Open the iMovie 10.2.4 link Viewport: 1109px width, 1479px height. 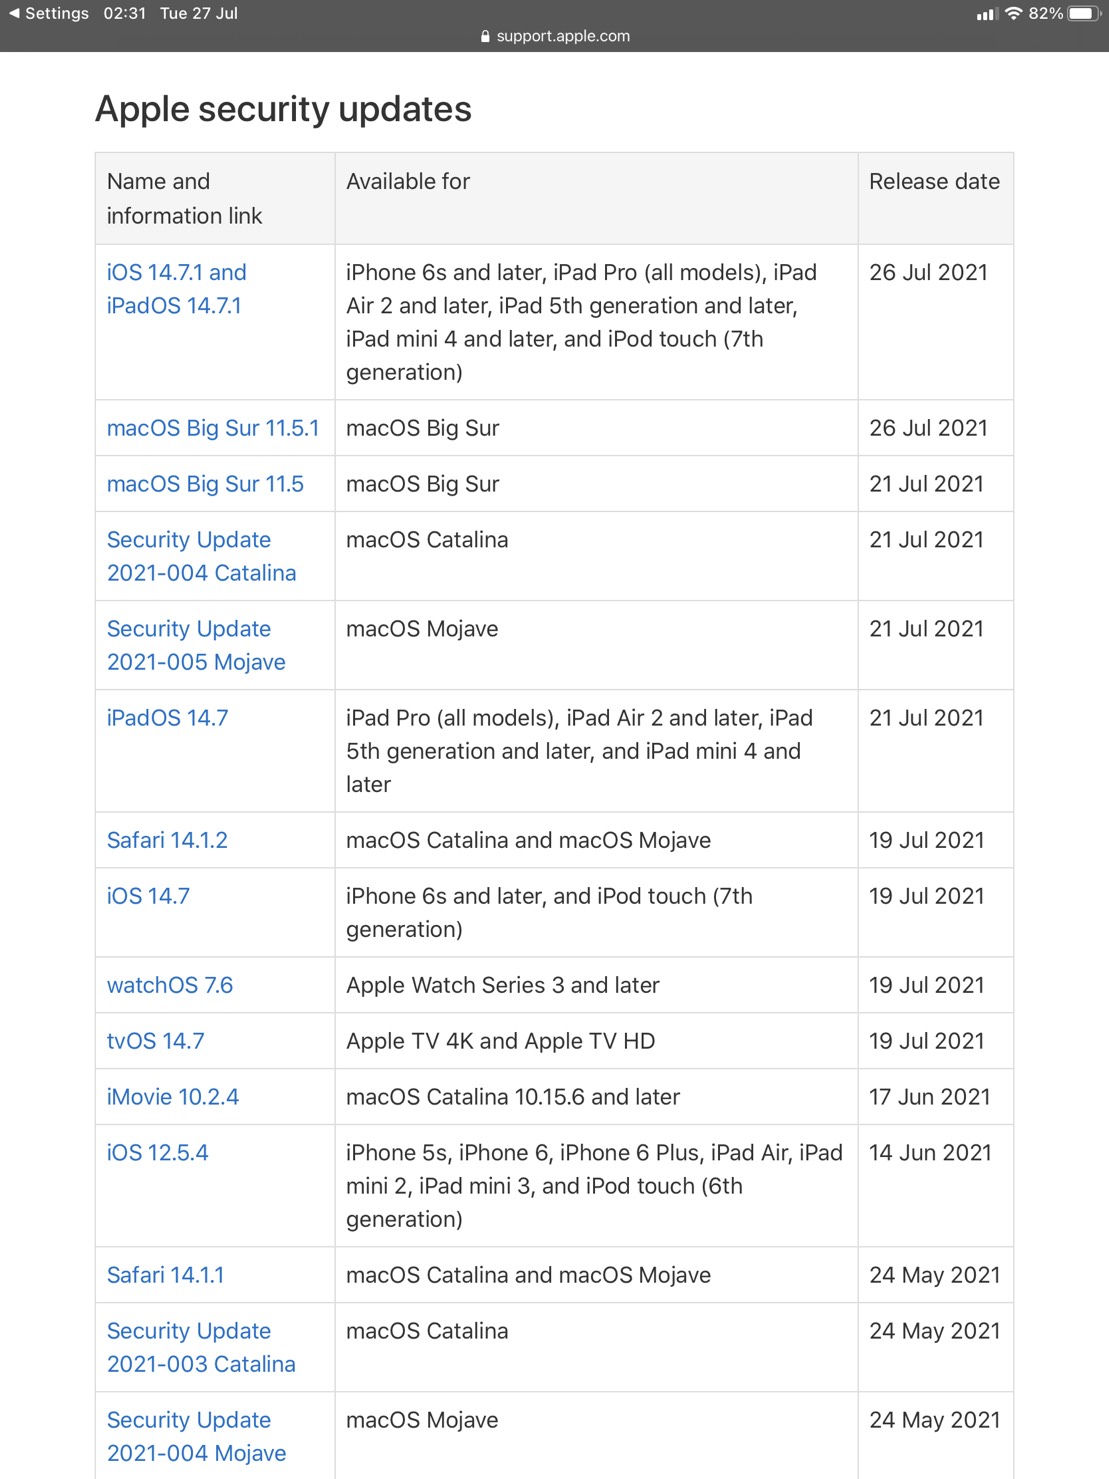click(x=173, y=1097)
